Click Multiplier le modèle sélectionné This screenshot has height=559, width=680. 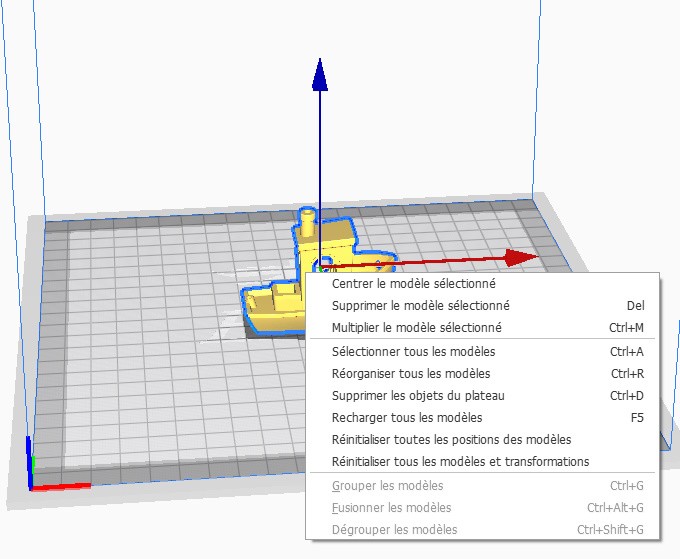(x=483, y=327)
